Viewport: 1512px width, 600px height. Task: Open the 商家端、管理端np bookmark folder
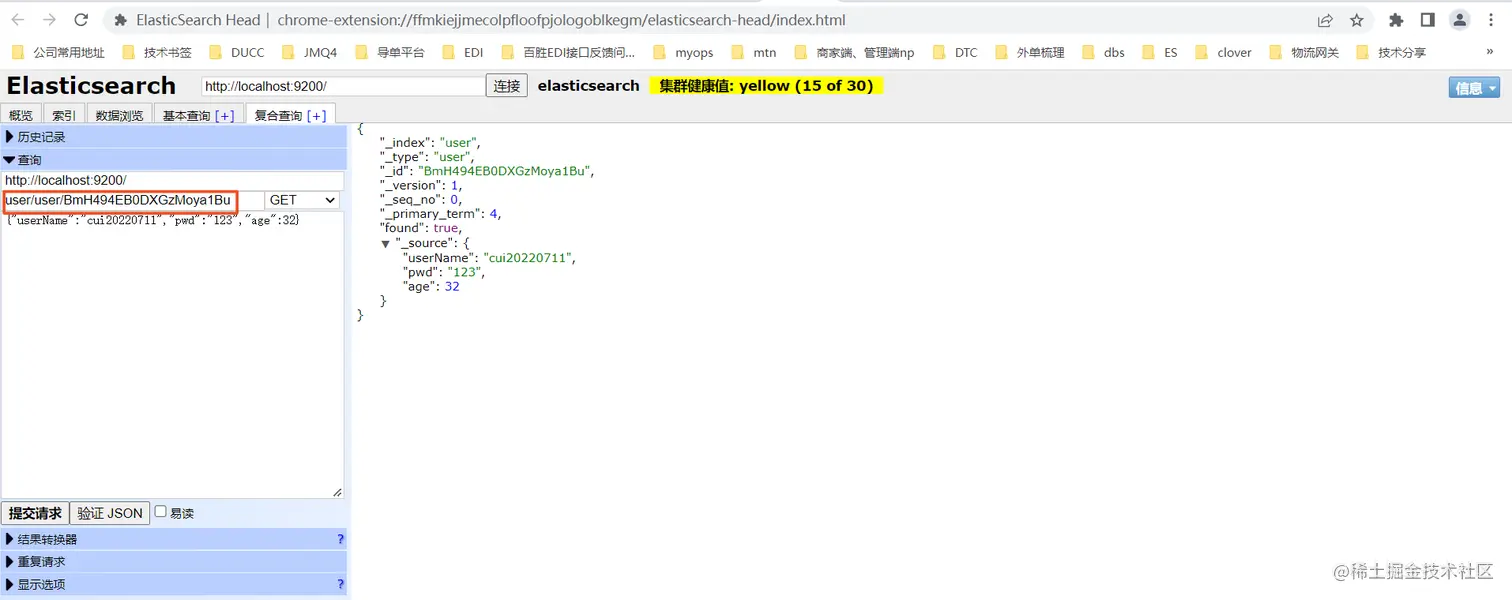tap(854, 53)
